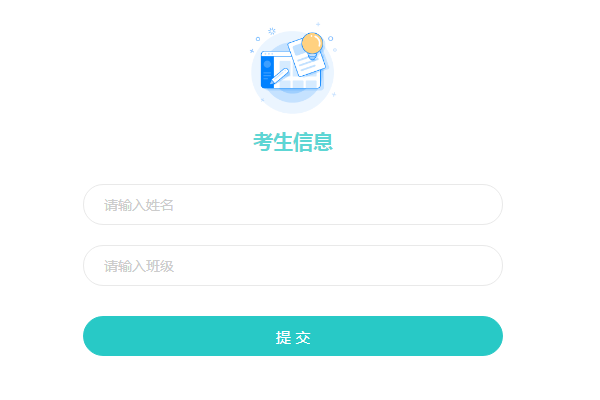The width and height of the screenshot is (600, 400).
Task: Click the yellow light bulb illustration
Action: [x=312, y=44]
